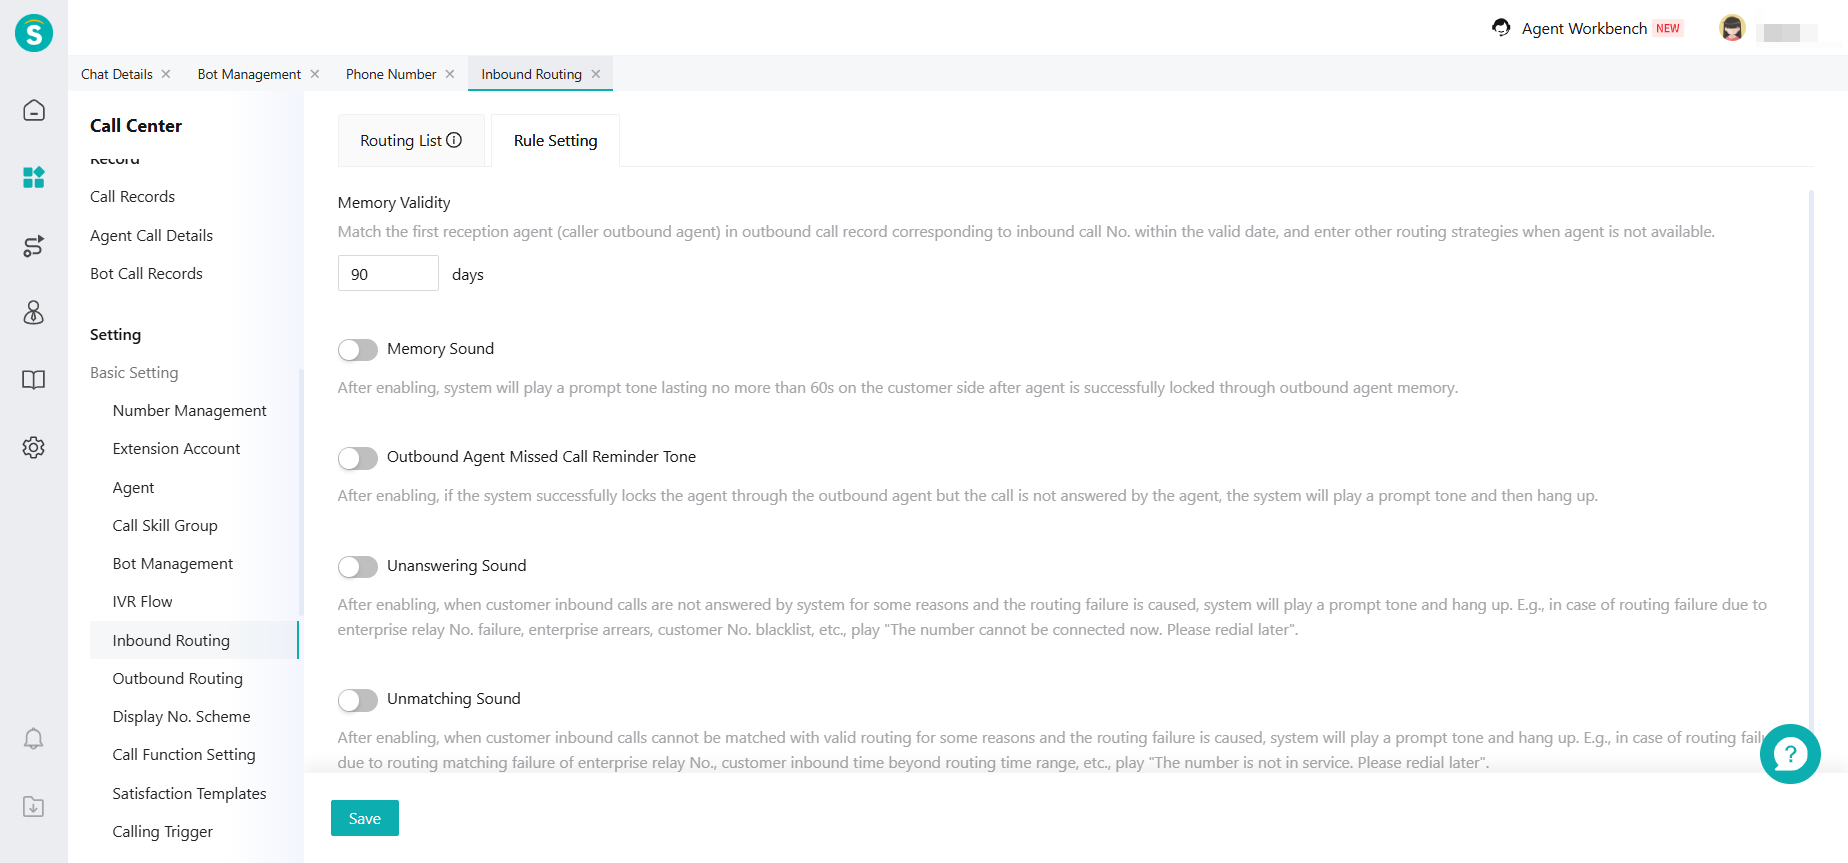
Task: Click the Save button
Action: pyautogui.click(x=365, y=818)
